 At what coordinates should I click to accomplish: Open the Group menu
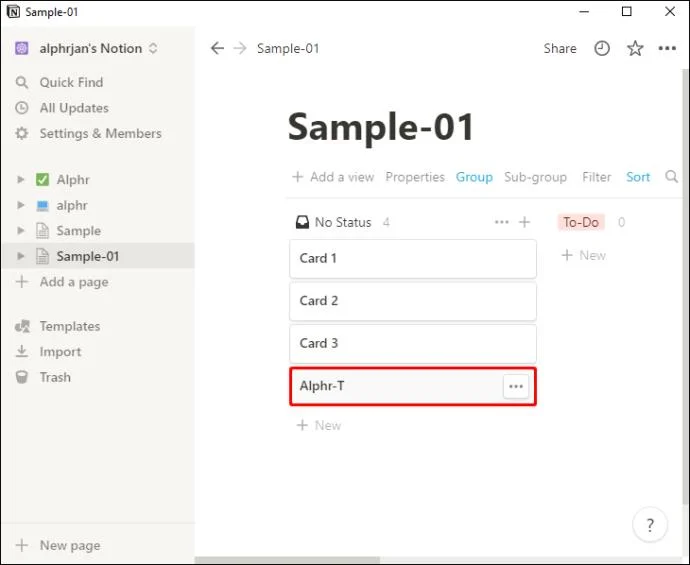[474, 177]
